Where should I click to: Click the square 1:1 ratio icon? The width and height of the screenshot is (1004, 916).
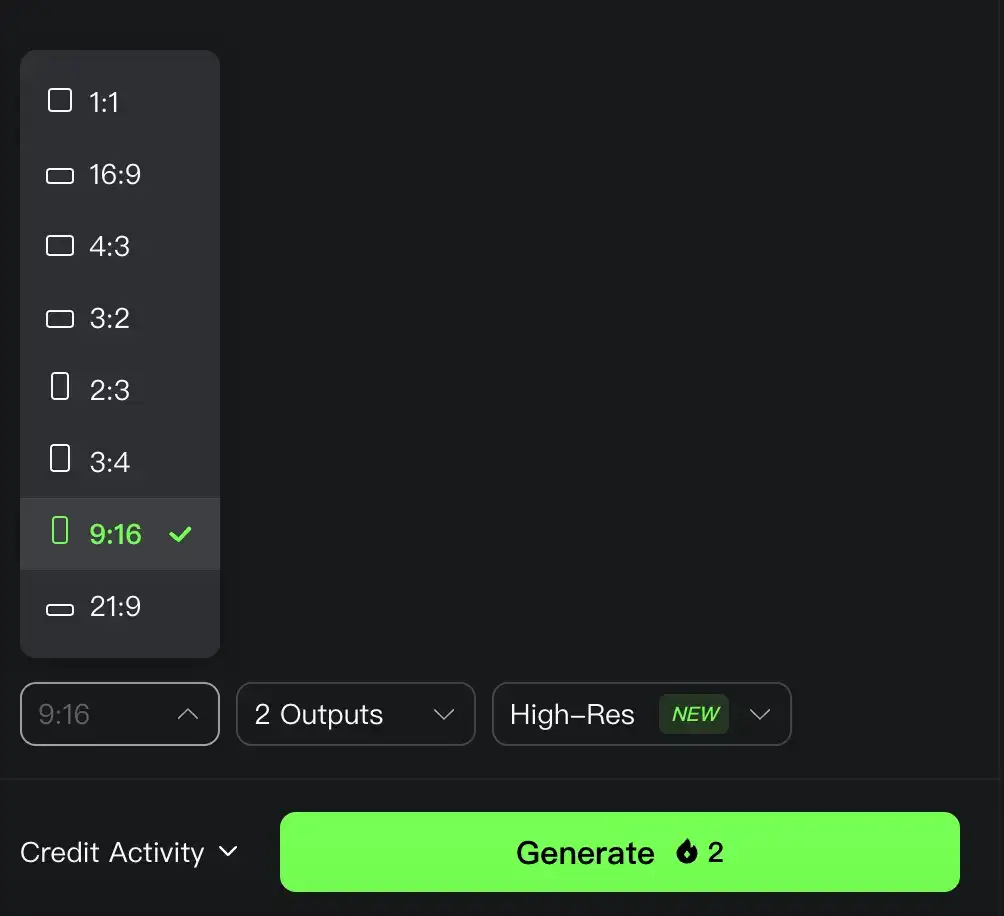click(60, 100)
